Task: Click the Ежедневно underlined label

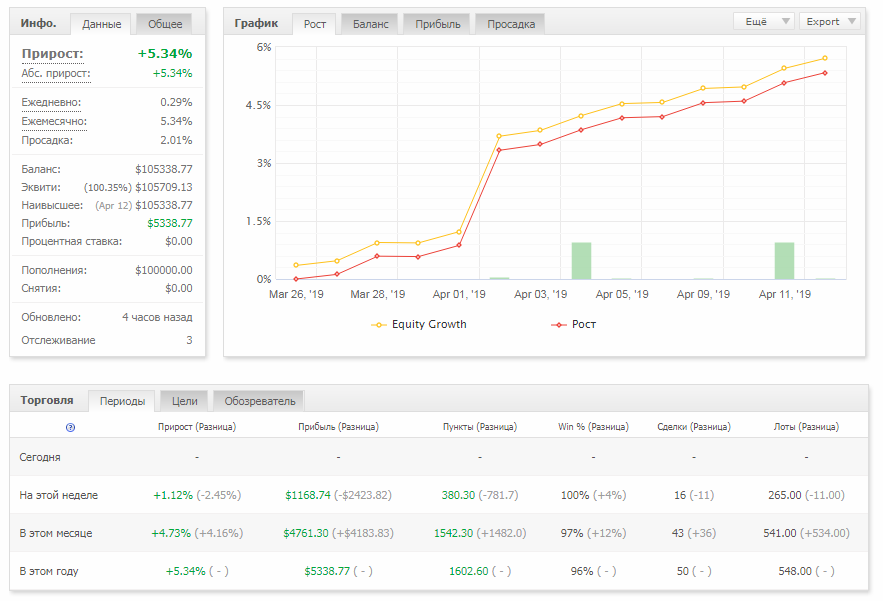Action: (51, 103)
